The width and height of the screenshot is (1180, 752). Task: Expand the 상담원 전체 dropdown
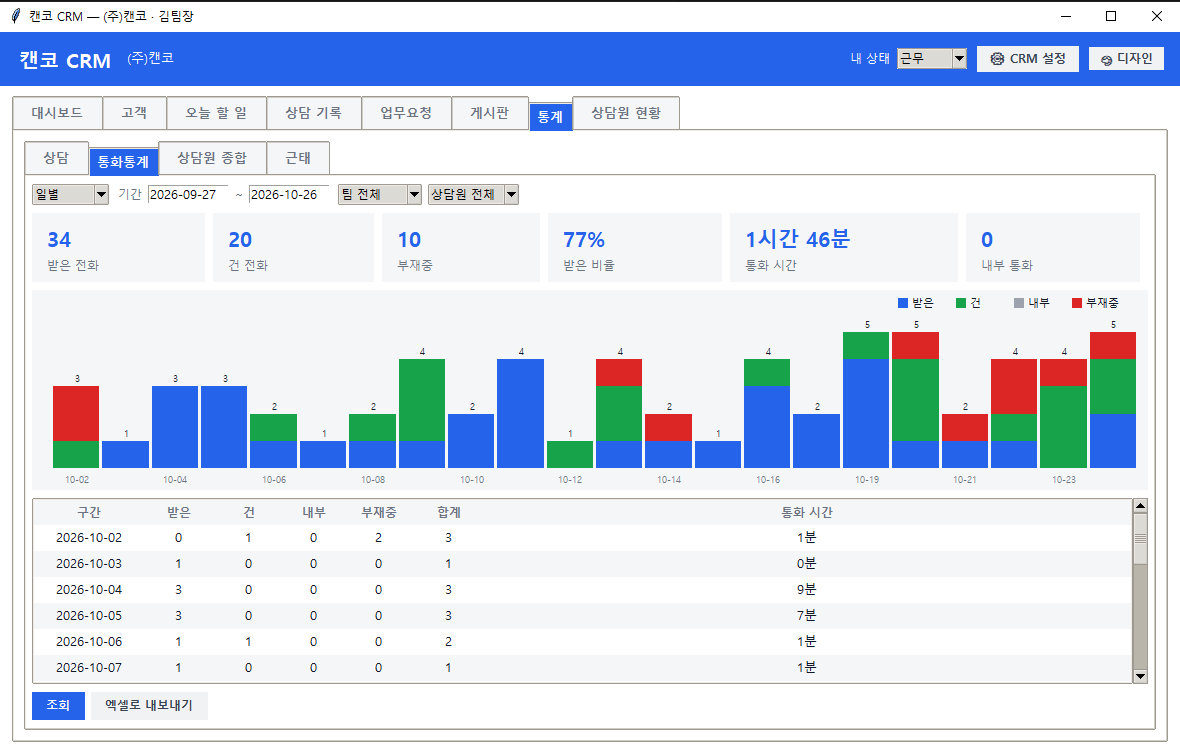tap(473, 194)
